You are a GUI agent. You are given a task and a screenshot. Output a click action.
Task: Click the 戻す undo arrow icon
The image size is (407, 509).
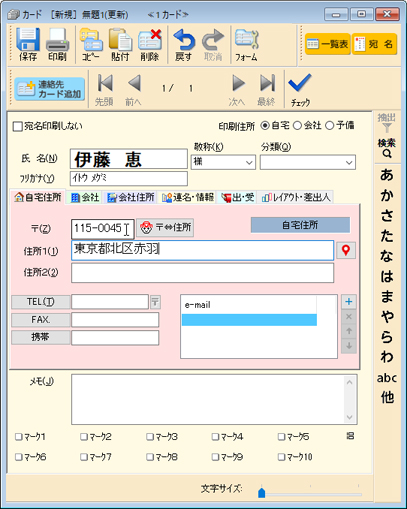[x=184, y=40]
